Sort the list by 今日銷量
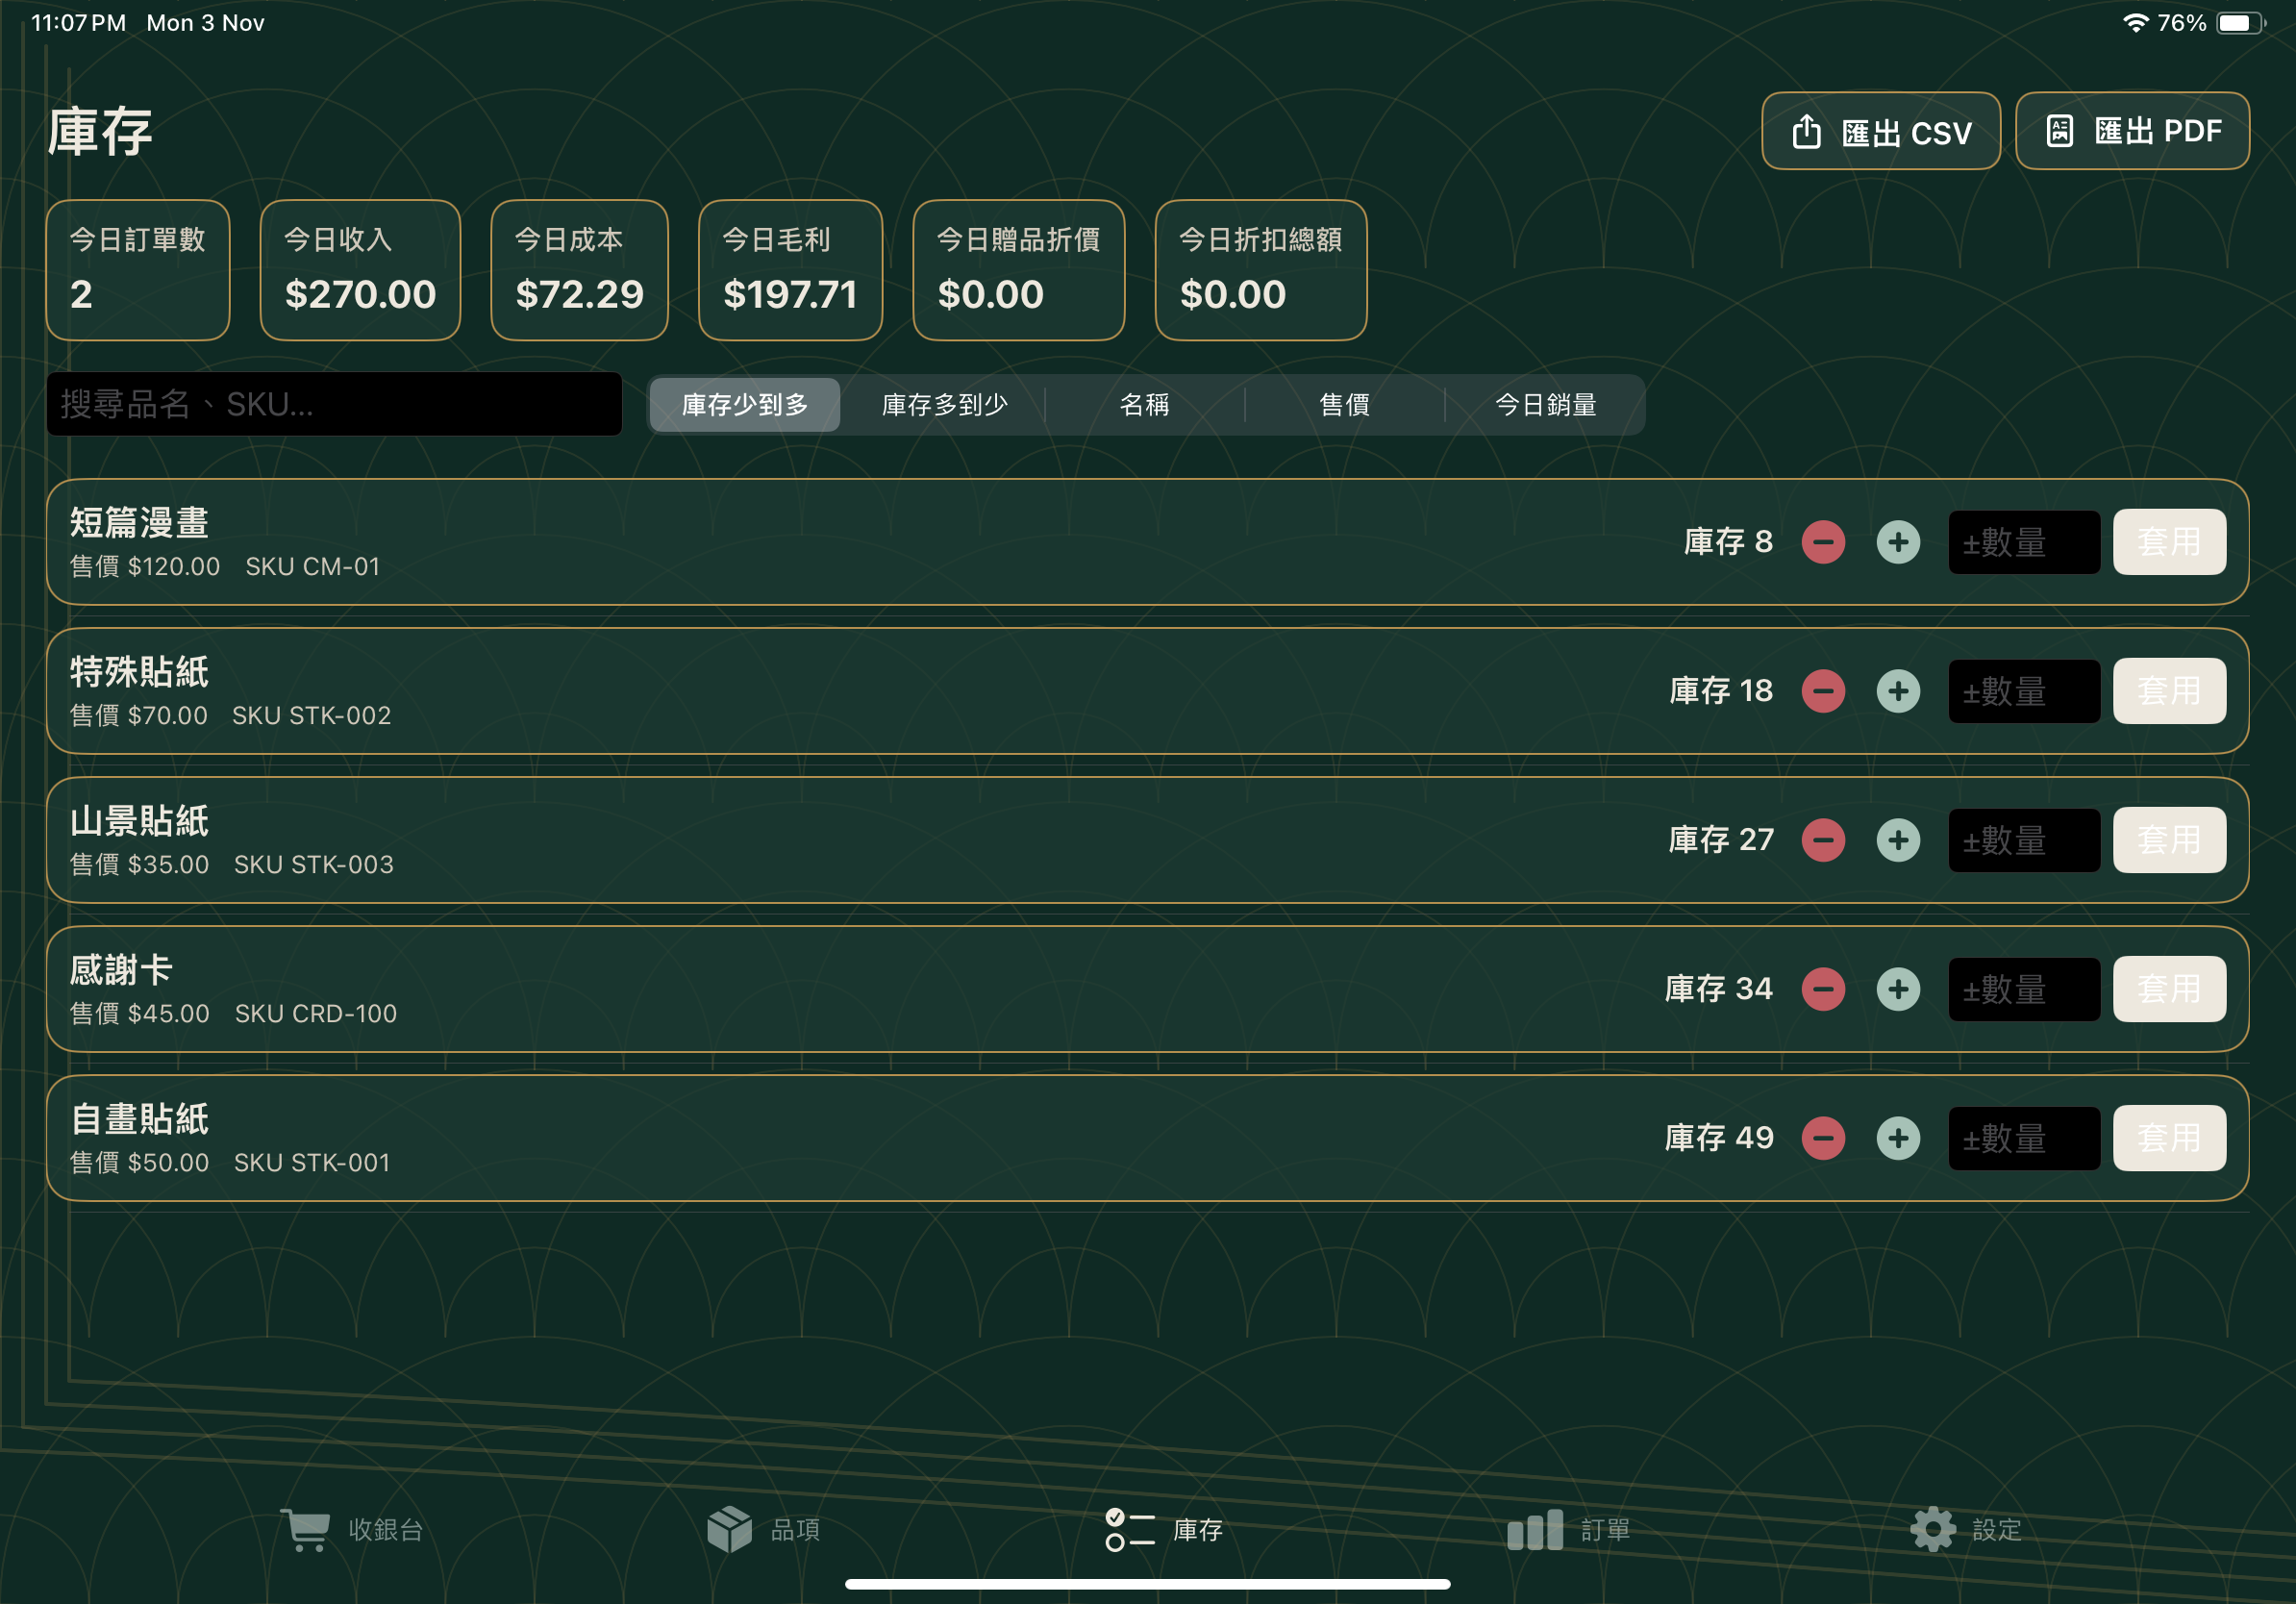The height and width of the screenshot is (1604, 2296). coord(1545,405)
